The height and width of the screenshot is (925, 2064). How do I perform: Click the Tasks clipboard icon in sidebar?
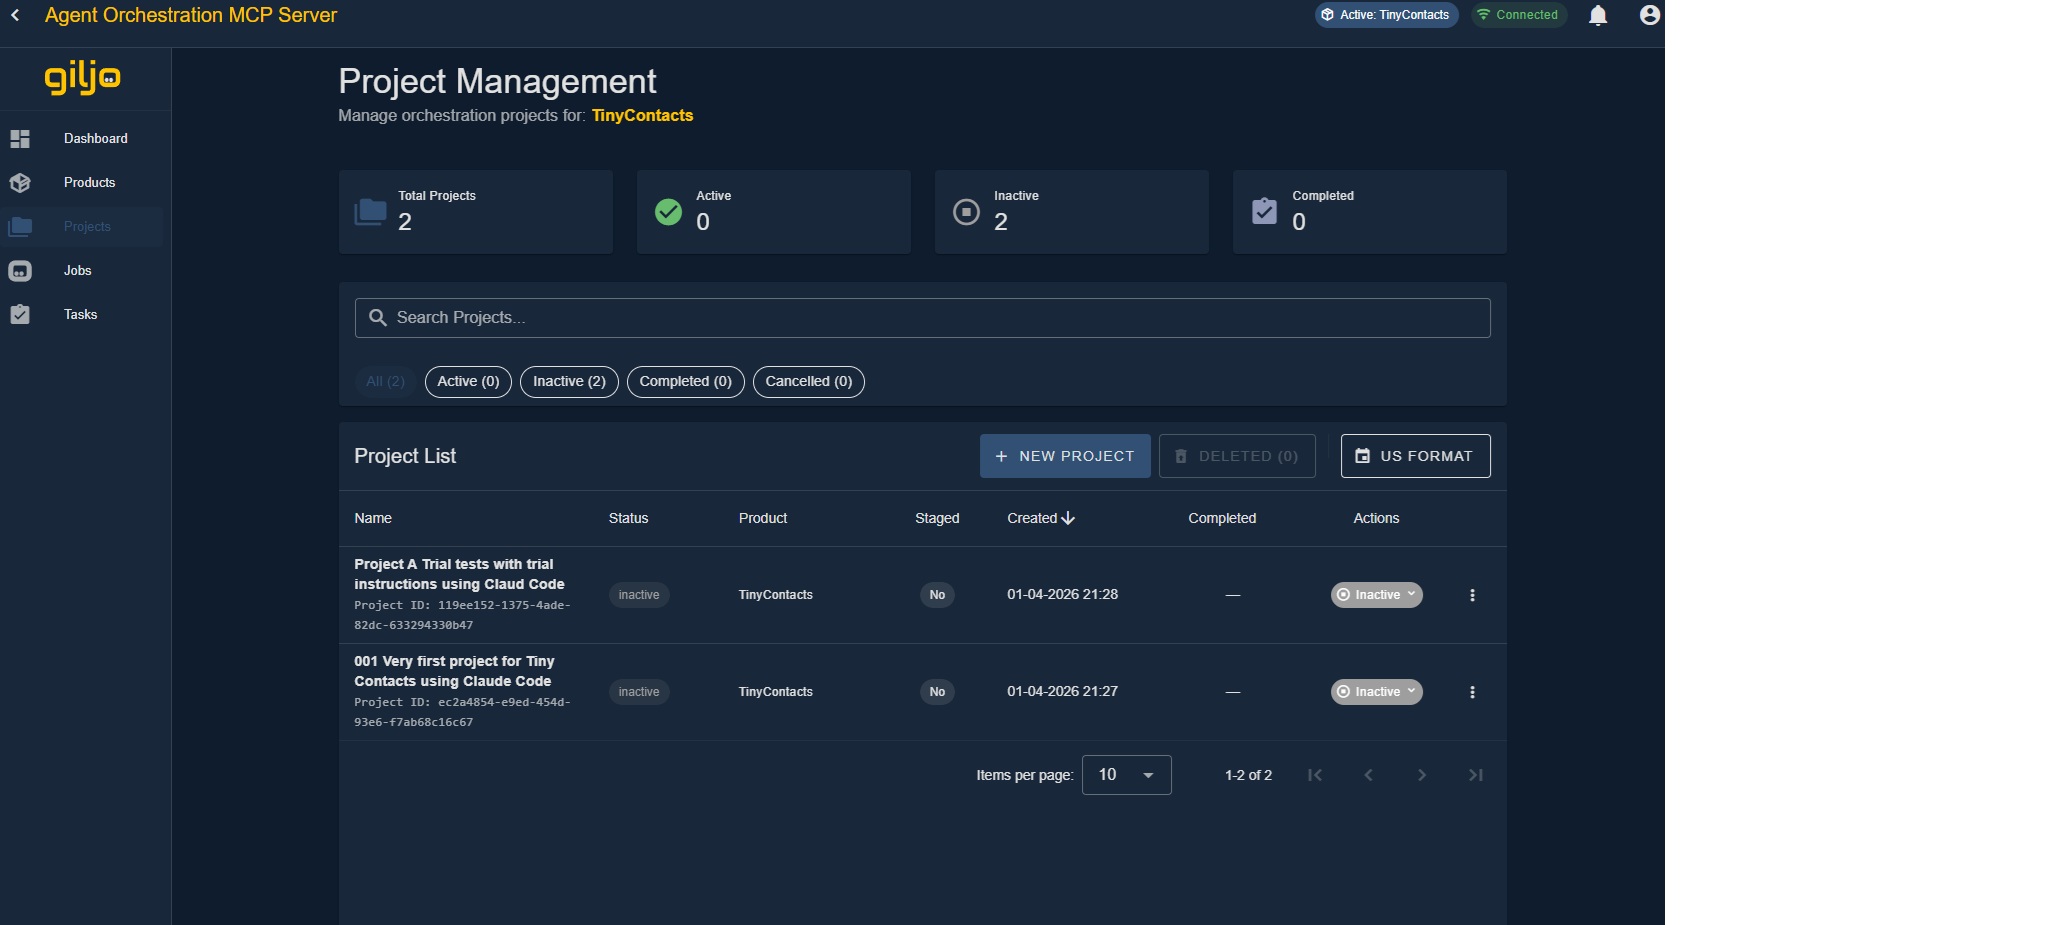[20, 315]
